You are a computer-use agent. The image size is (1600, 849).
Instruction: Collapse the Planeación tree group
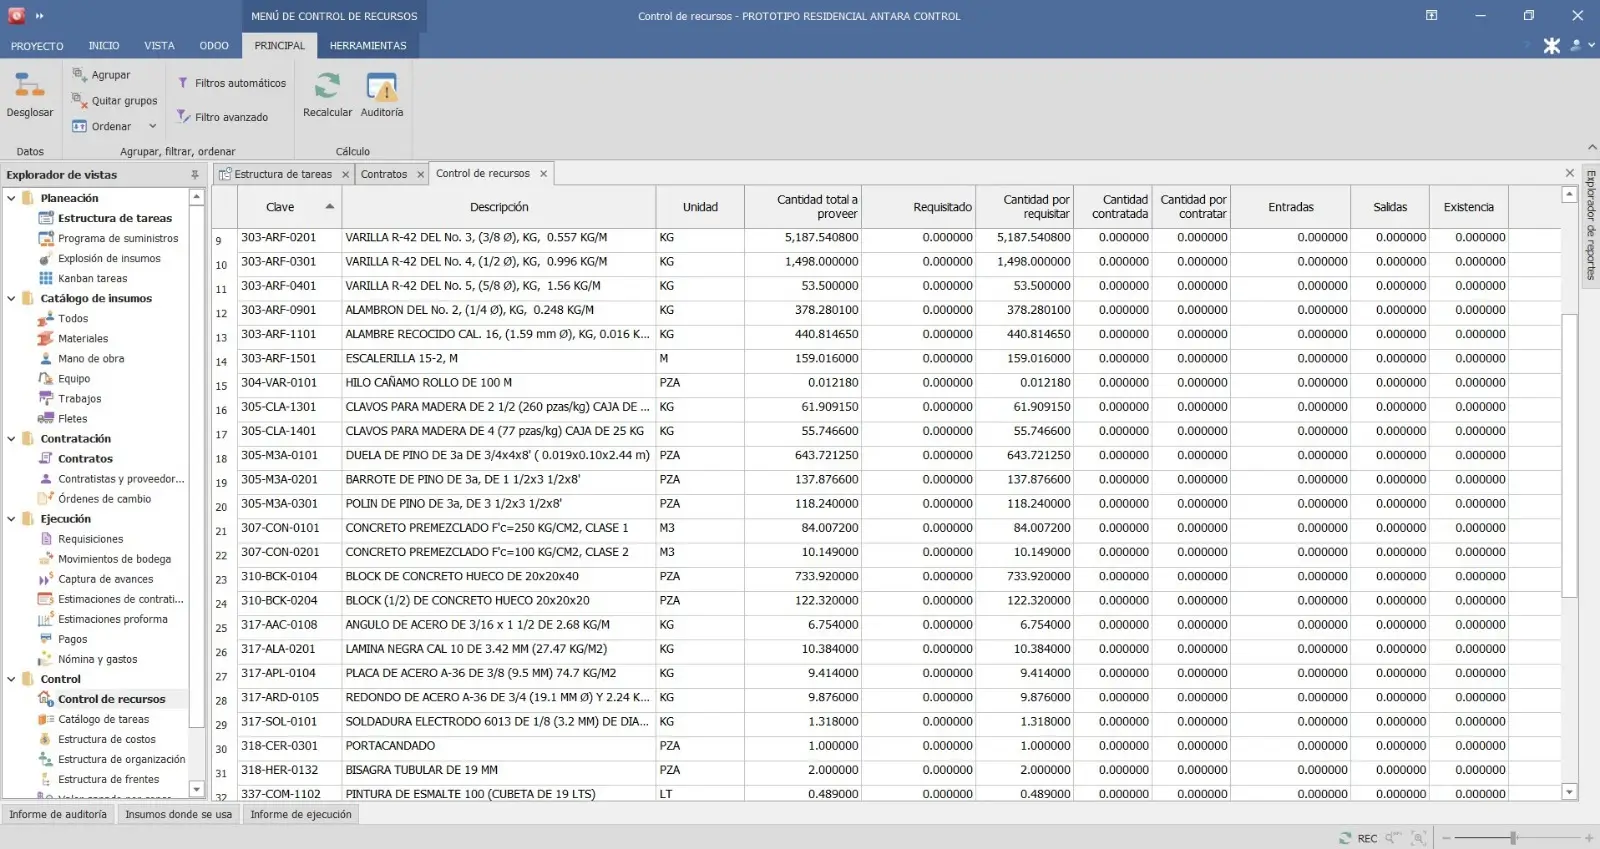pos(11,198)
